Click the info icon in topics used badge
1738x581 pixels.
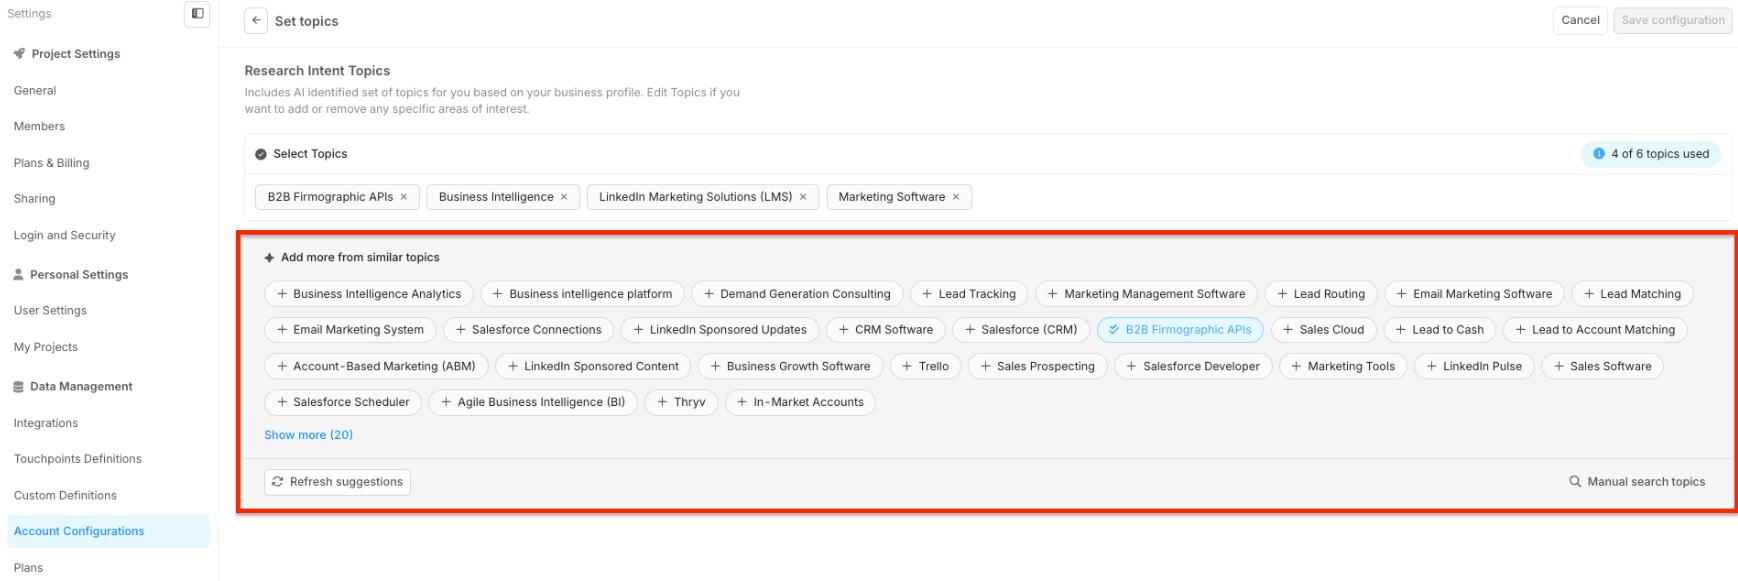tap(1599, 154)
